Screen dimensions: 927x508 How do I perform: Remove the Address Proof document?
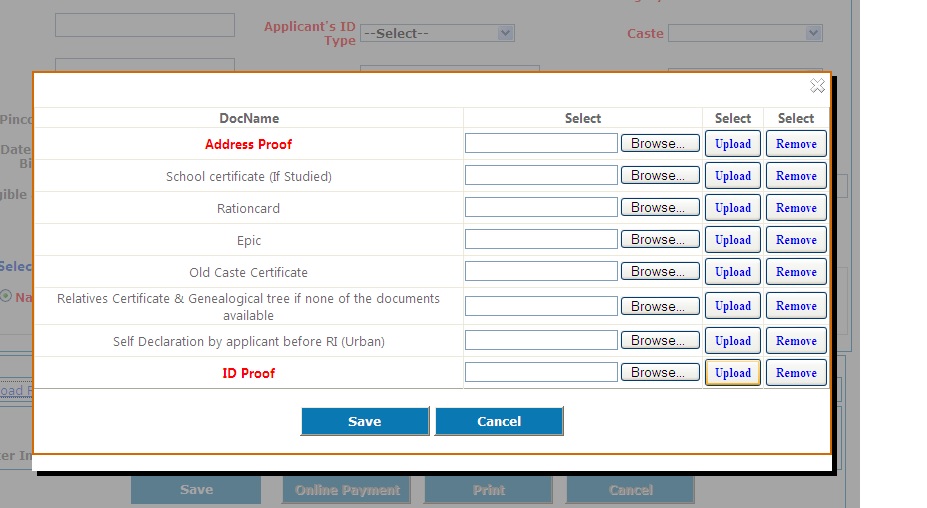tap(796, 144)
